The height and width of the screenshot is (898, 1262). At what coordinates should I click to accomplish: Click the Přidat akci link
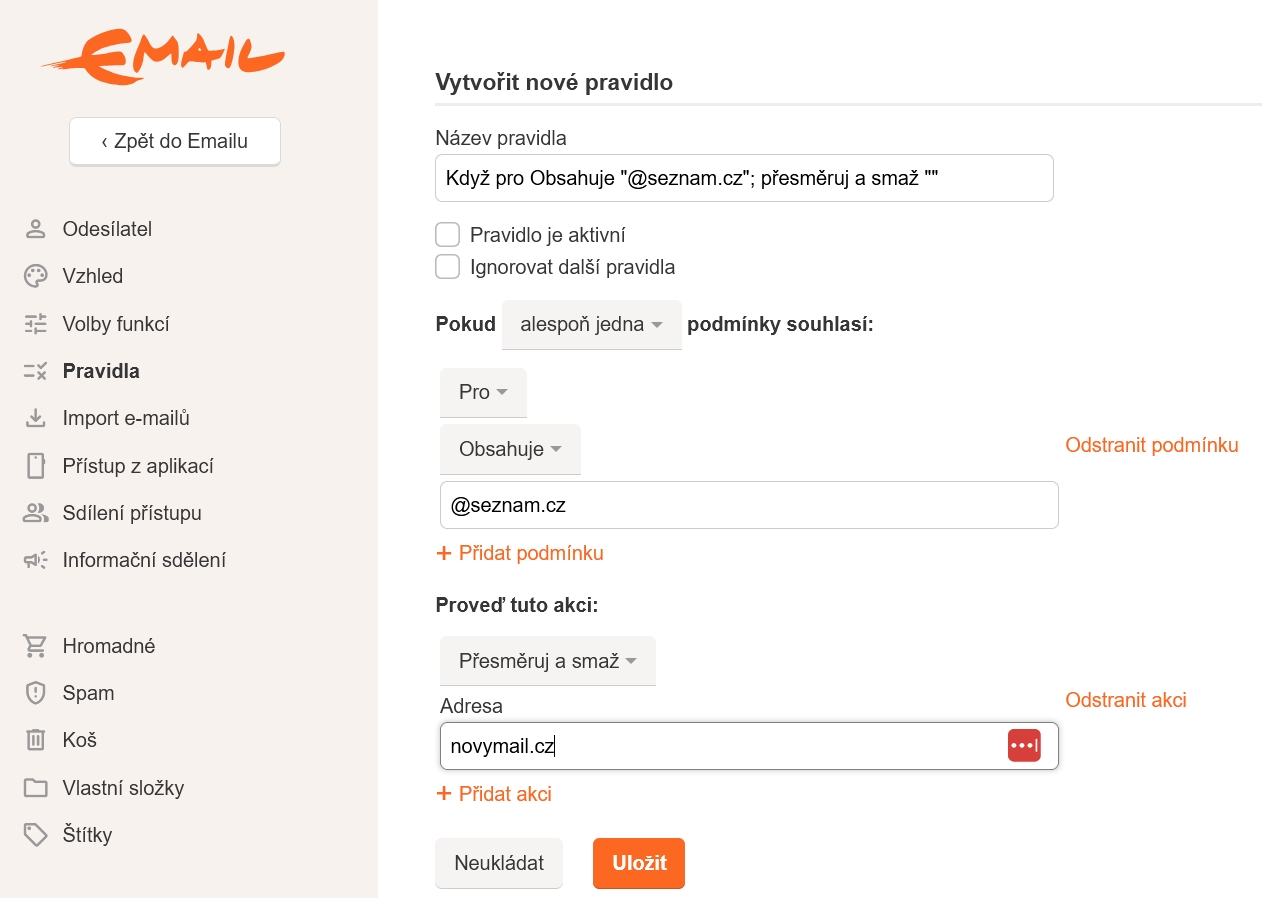click(495, 794)
